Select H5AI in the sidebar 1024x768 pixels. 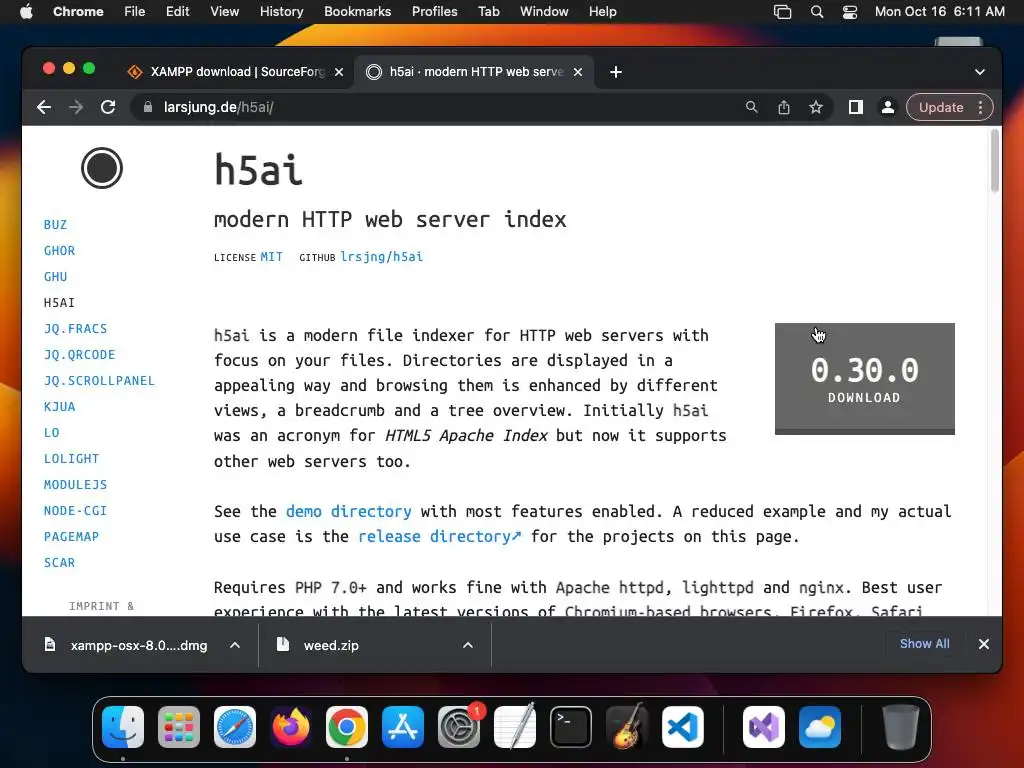59,302
